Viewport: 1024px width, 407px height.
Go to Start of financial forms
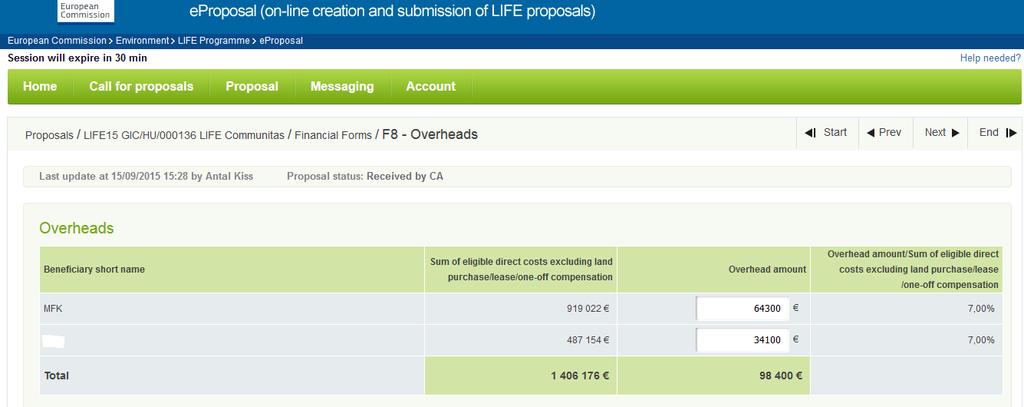826,133
